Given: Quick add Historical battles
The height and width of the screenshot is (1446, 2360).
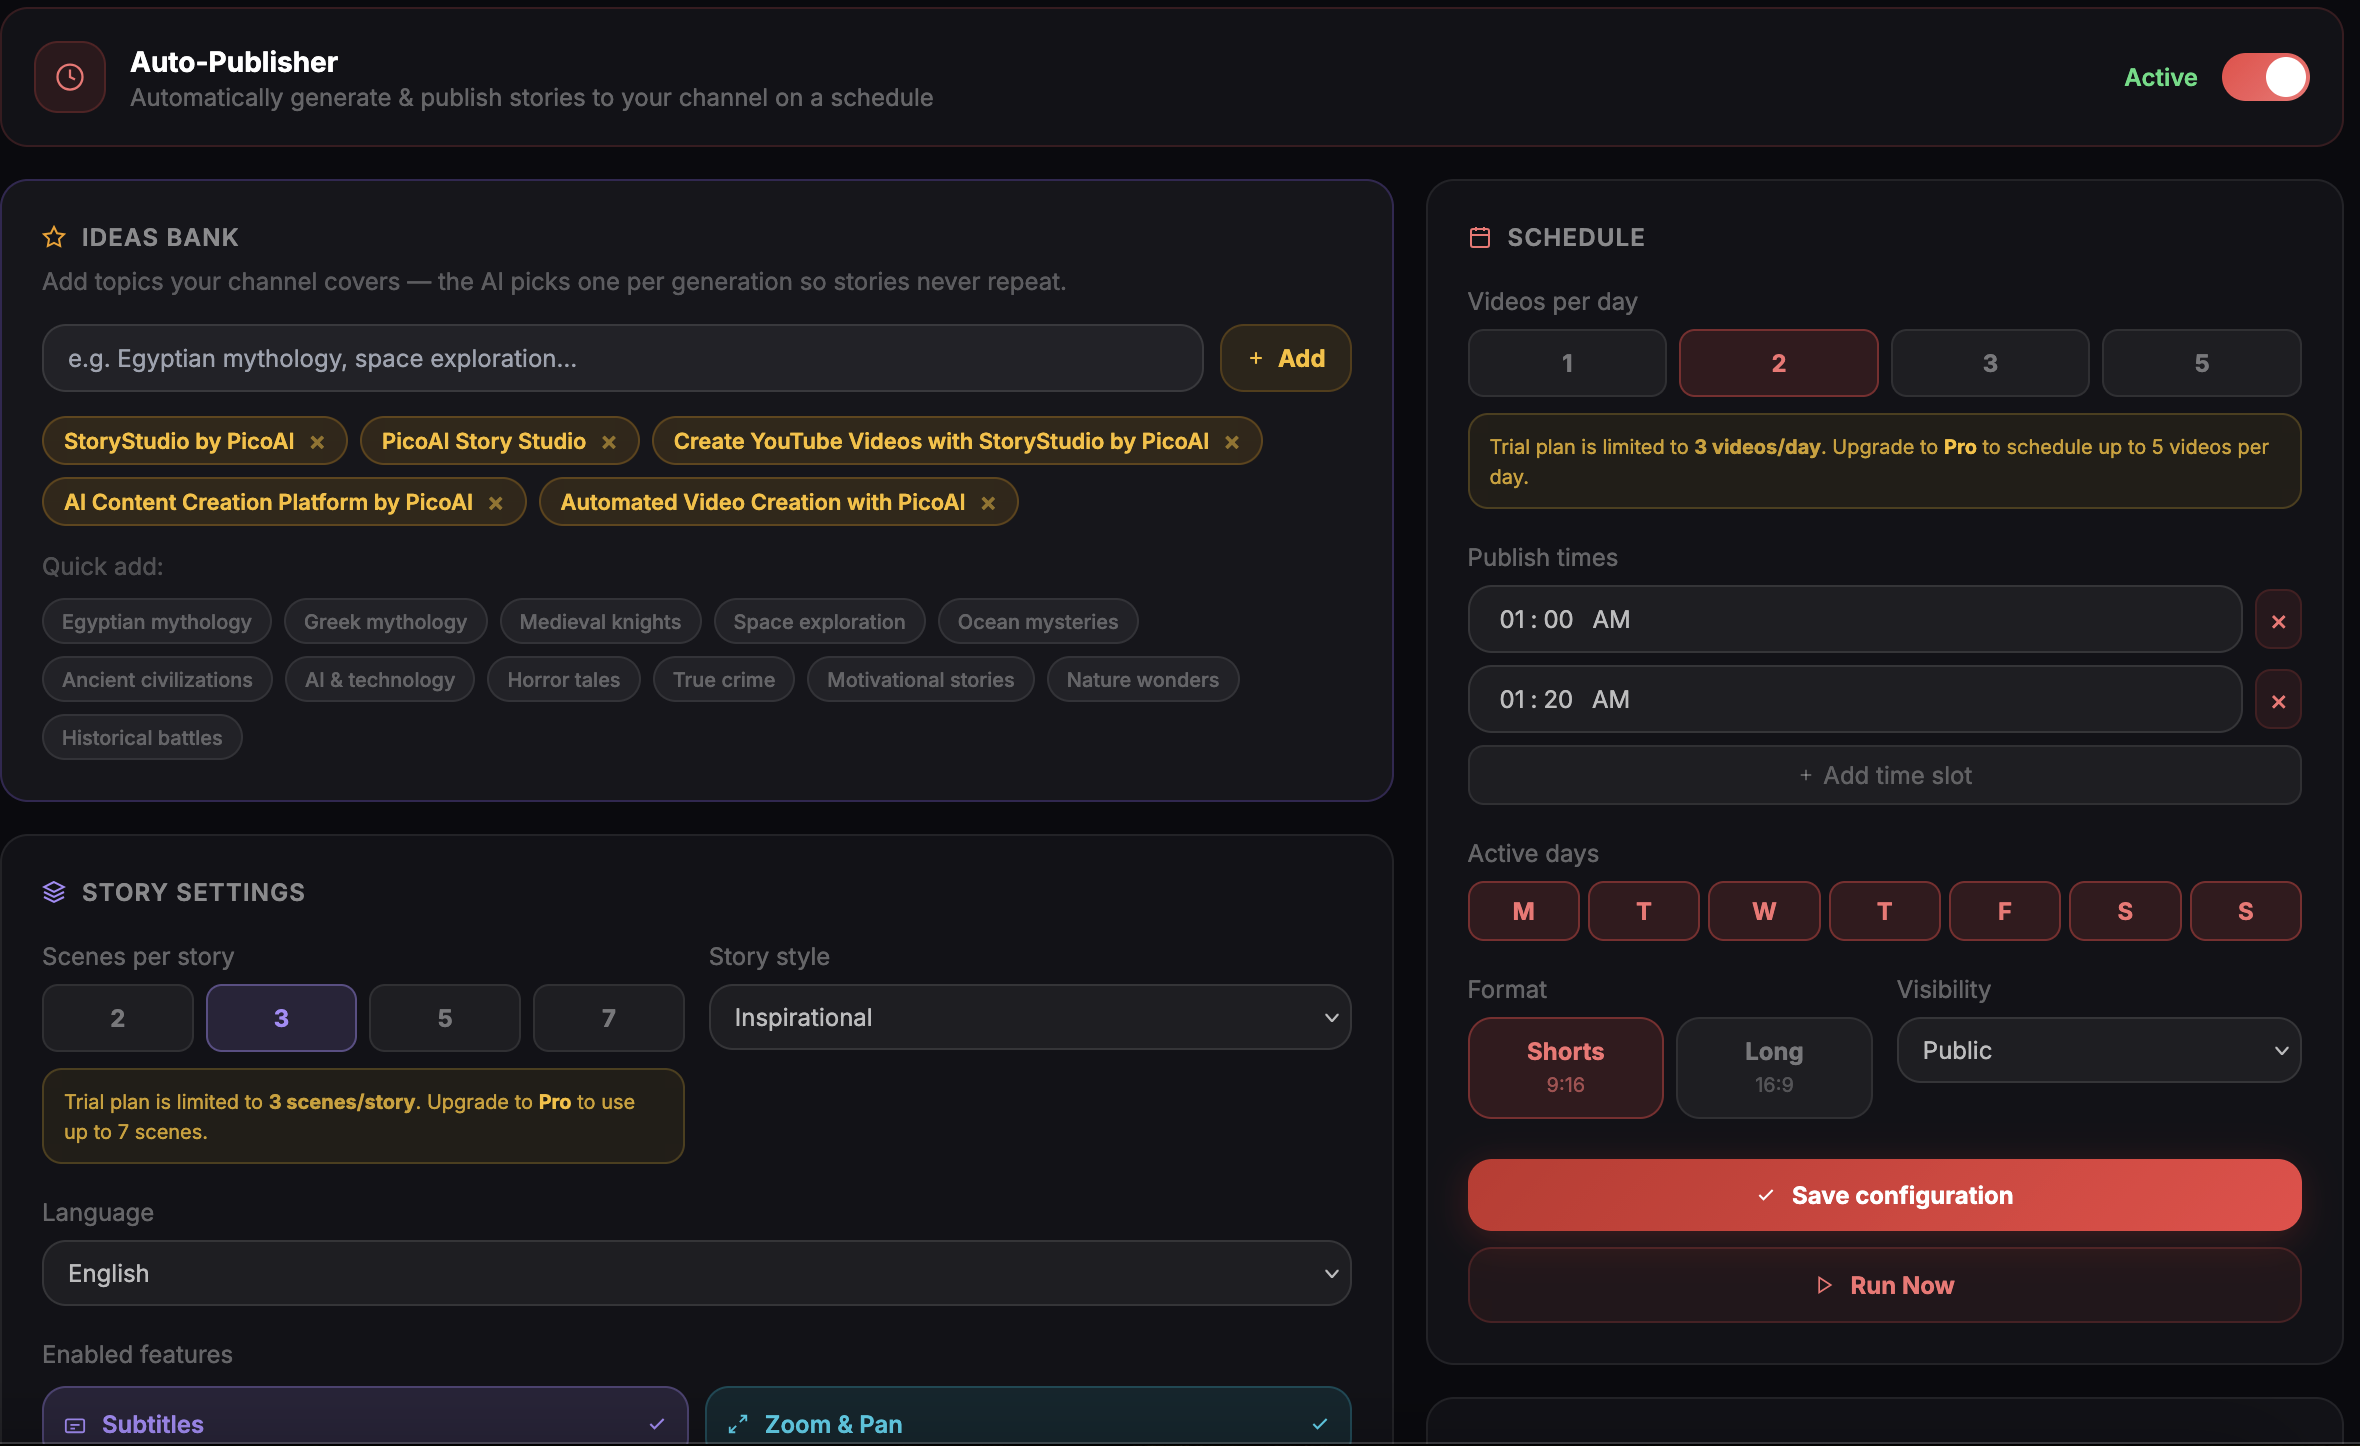Looking at the screenshot, I should [x=142, y=738].
